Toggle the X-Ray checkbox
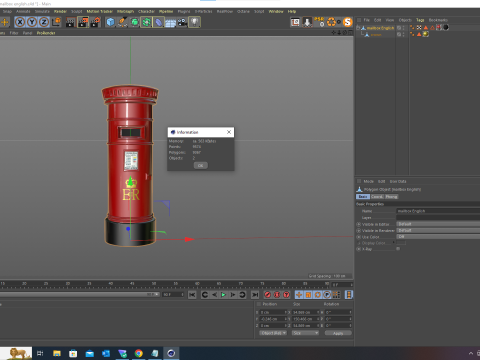Image resolution: width=480 pixels, height=360 pixels. [x=398, y=249]
